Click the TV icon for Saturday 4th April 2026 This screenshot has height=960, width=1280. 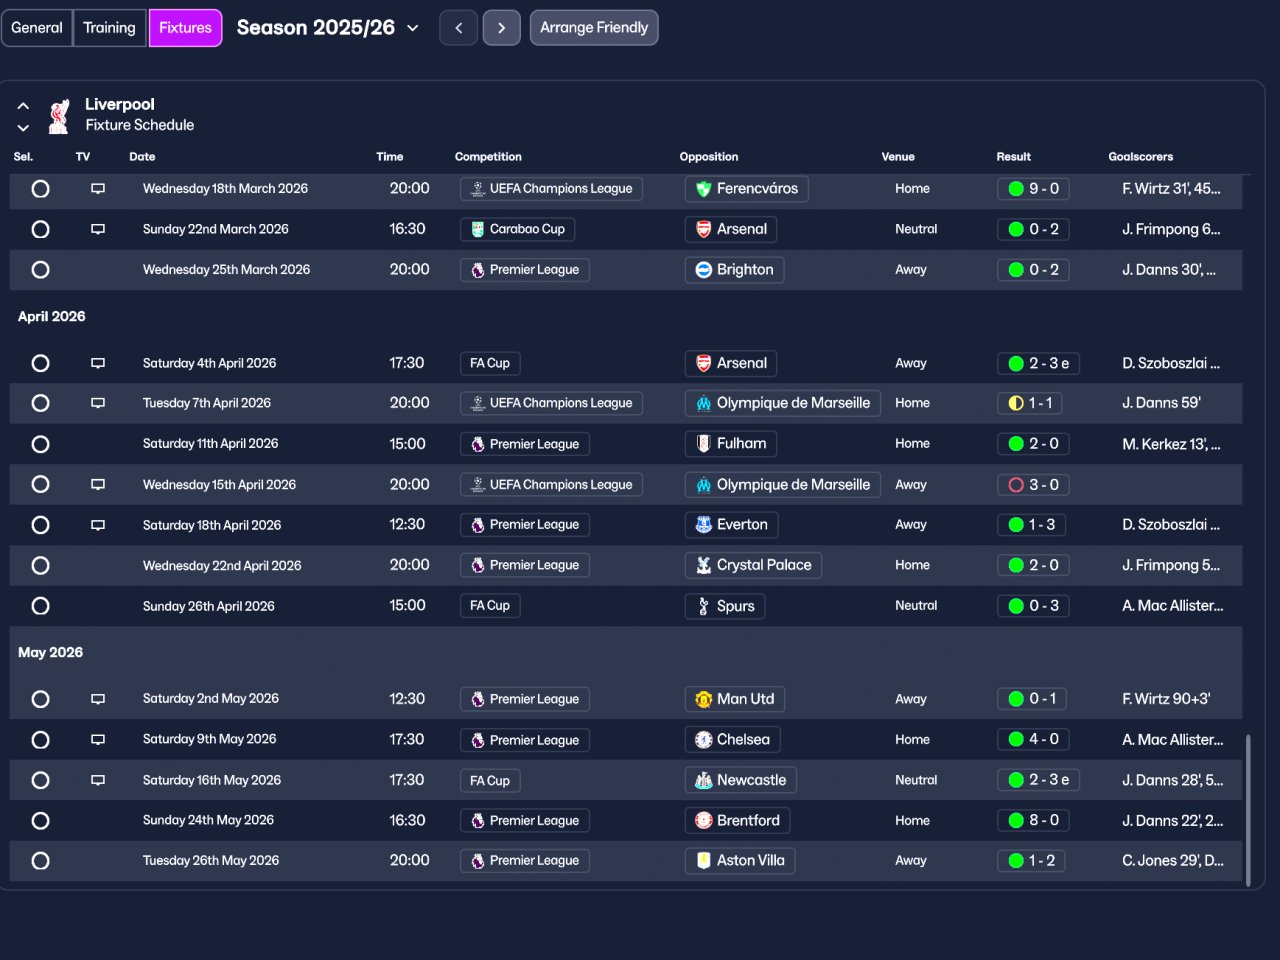pyautogui.click(x=98, y=363)
